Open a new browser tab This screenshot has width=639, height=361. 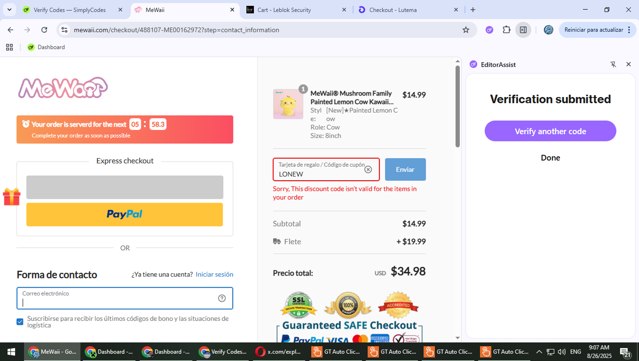point(473,10)
